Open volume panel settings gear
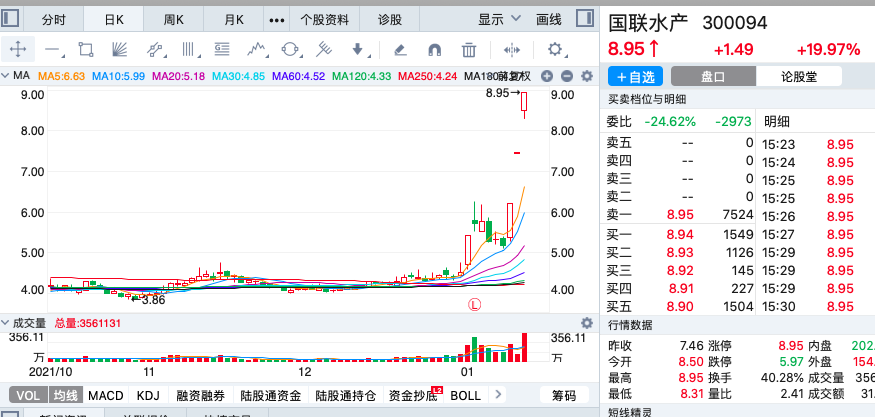Screen dimensions: 875x417 point(586,323)
